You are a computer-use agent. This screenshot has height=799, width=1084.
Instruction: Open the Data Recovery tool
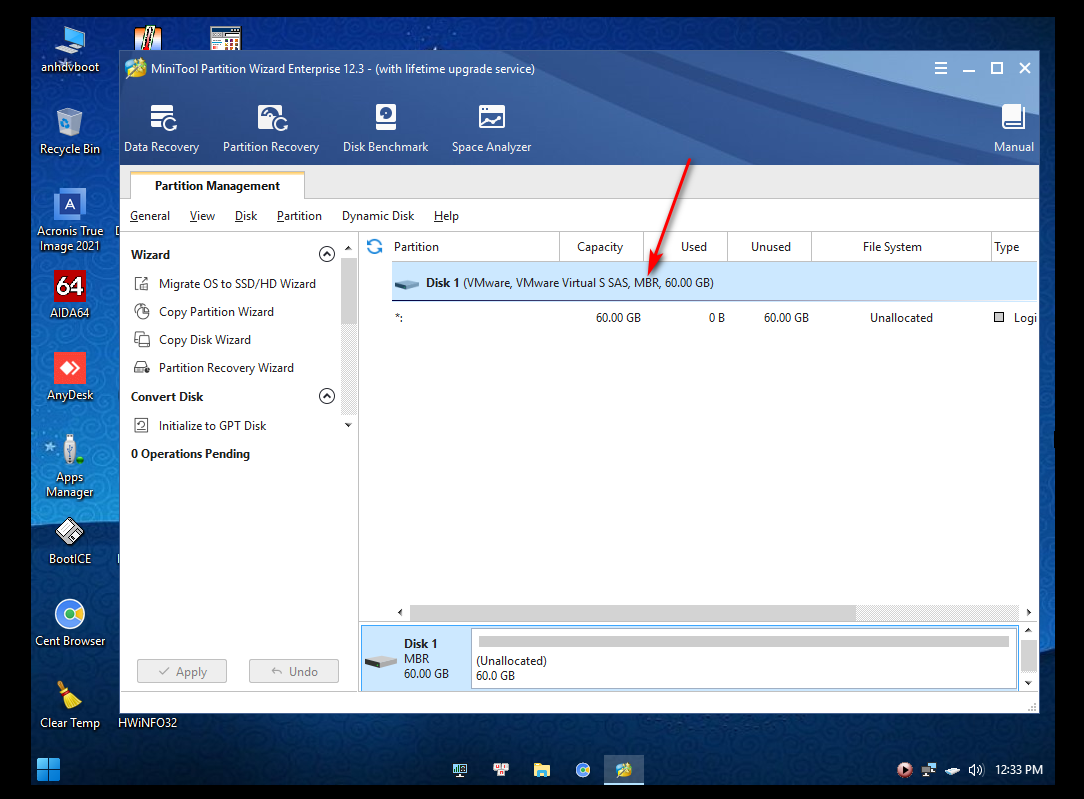[162, 129]
